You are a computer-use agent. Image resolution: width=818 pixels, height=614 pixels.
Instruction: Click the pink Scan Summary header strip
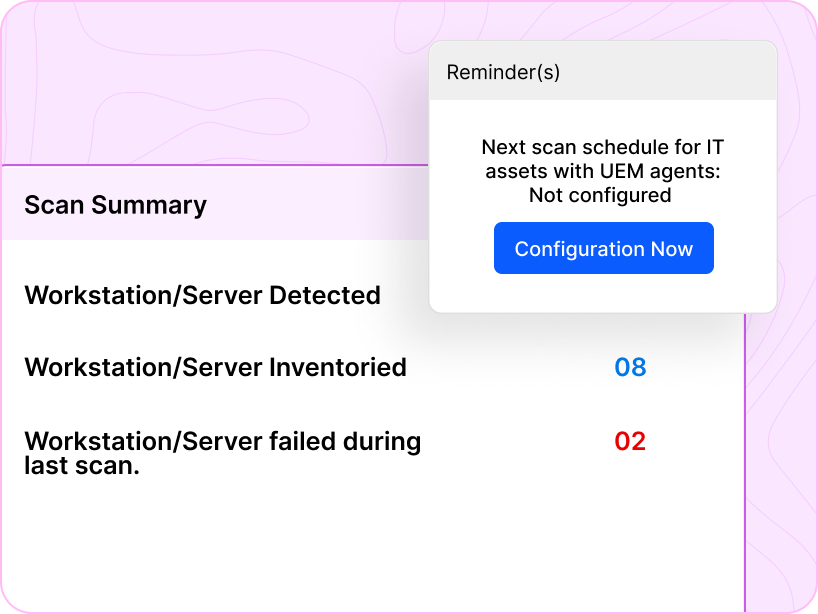[x=320, y=205]
